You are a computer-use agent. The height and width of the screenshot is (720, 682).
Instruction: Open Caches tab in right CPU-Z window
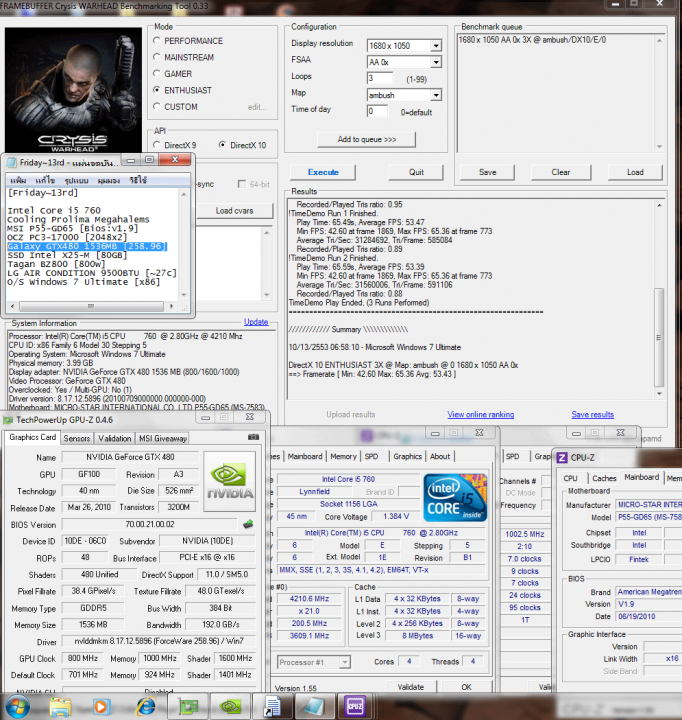pos(604,478)
